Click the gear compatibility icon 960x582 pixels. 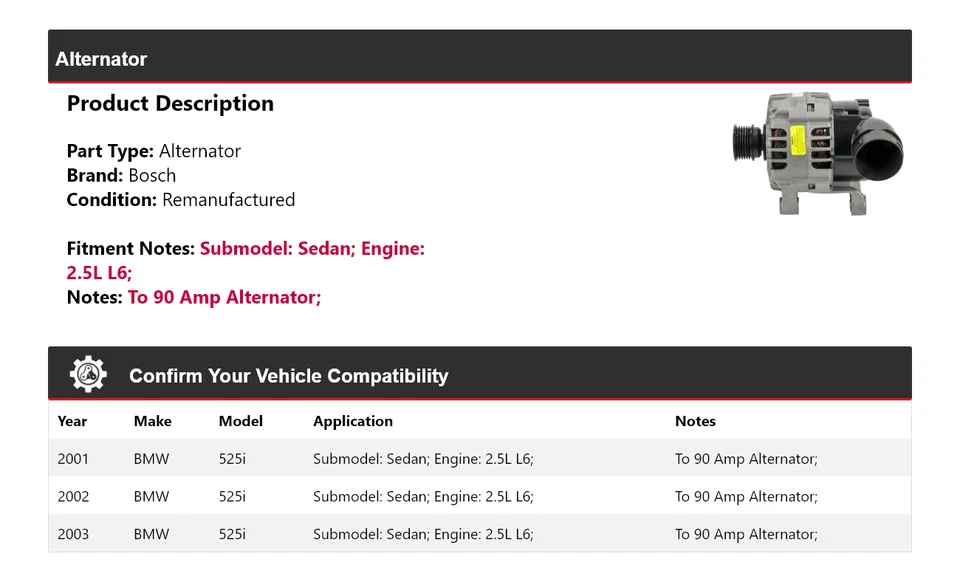(88, 375)
